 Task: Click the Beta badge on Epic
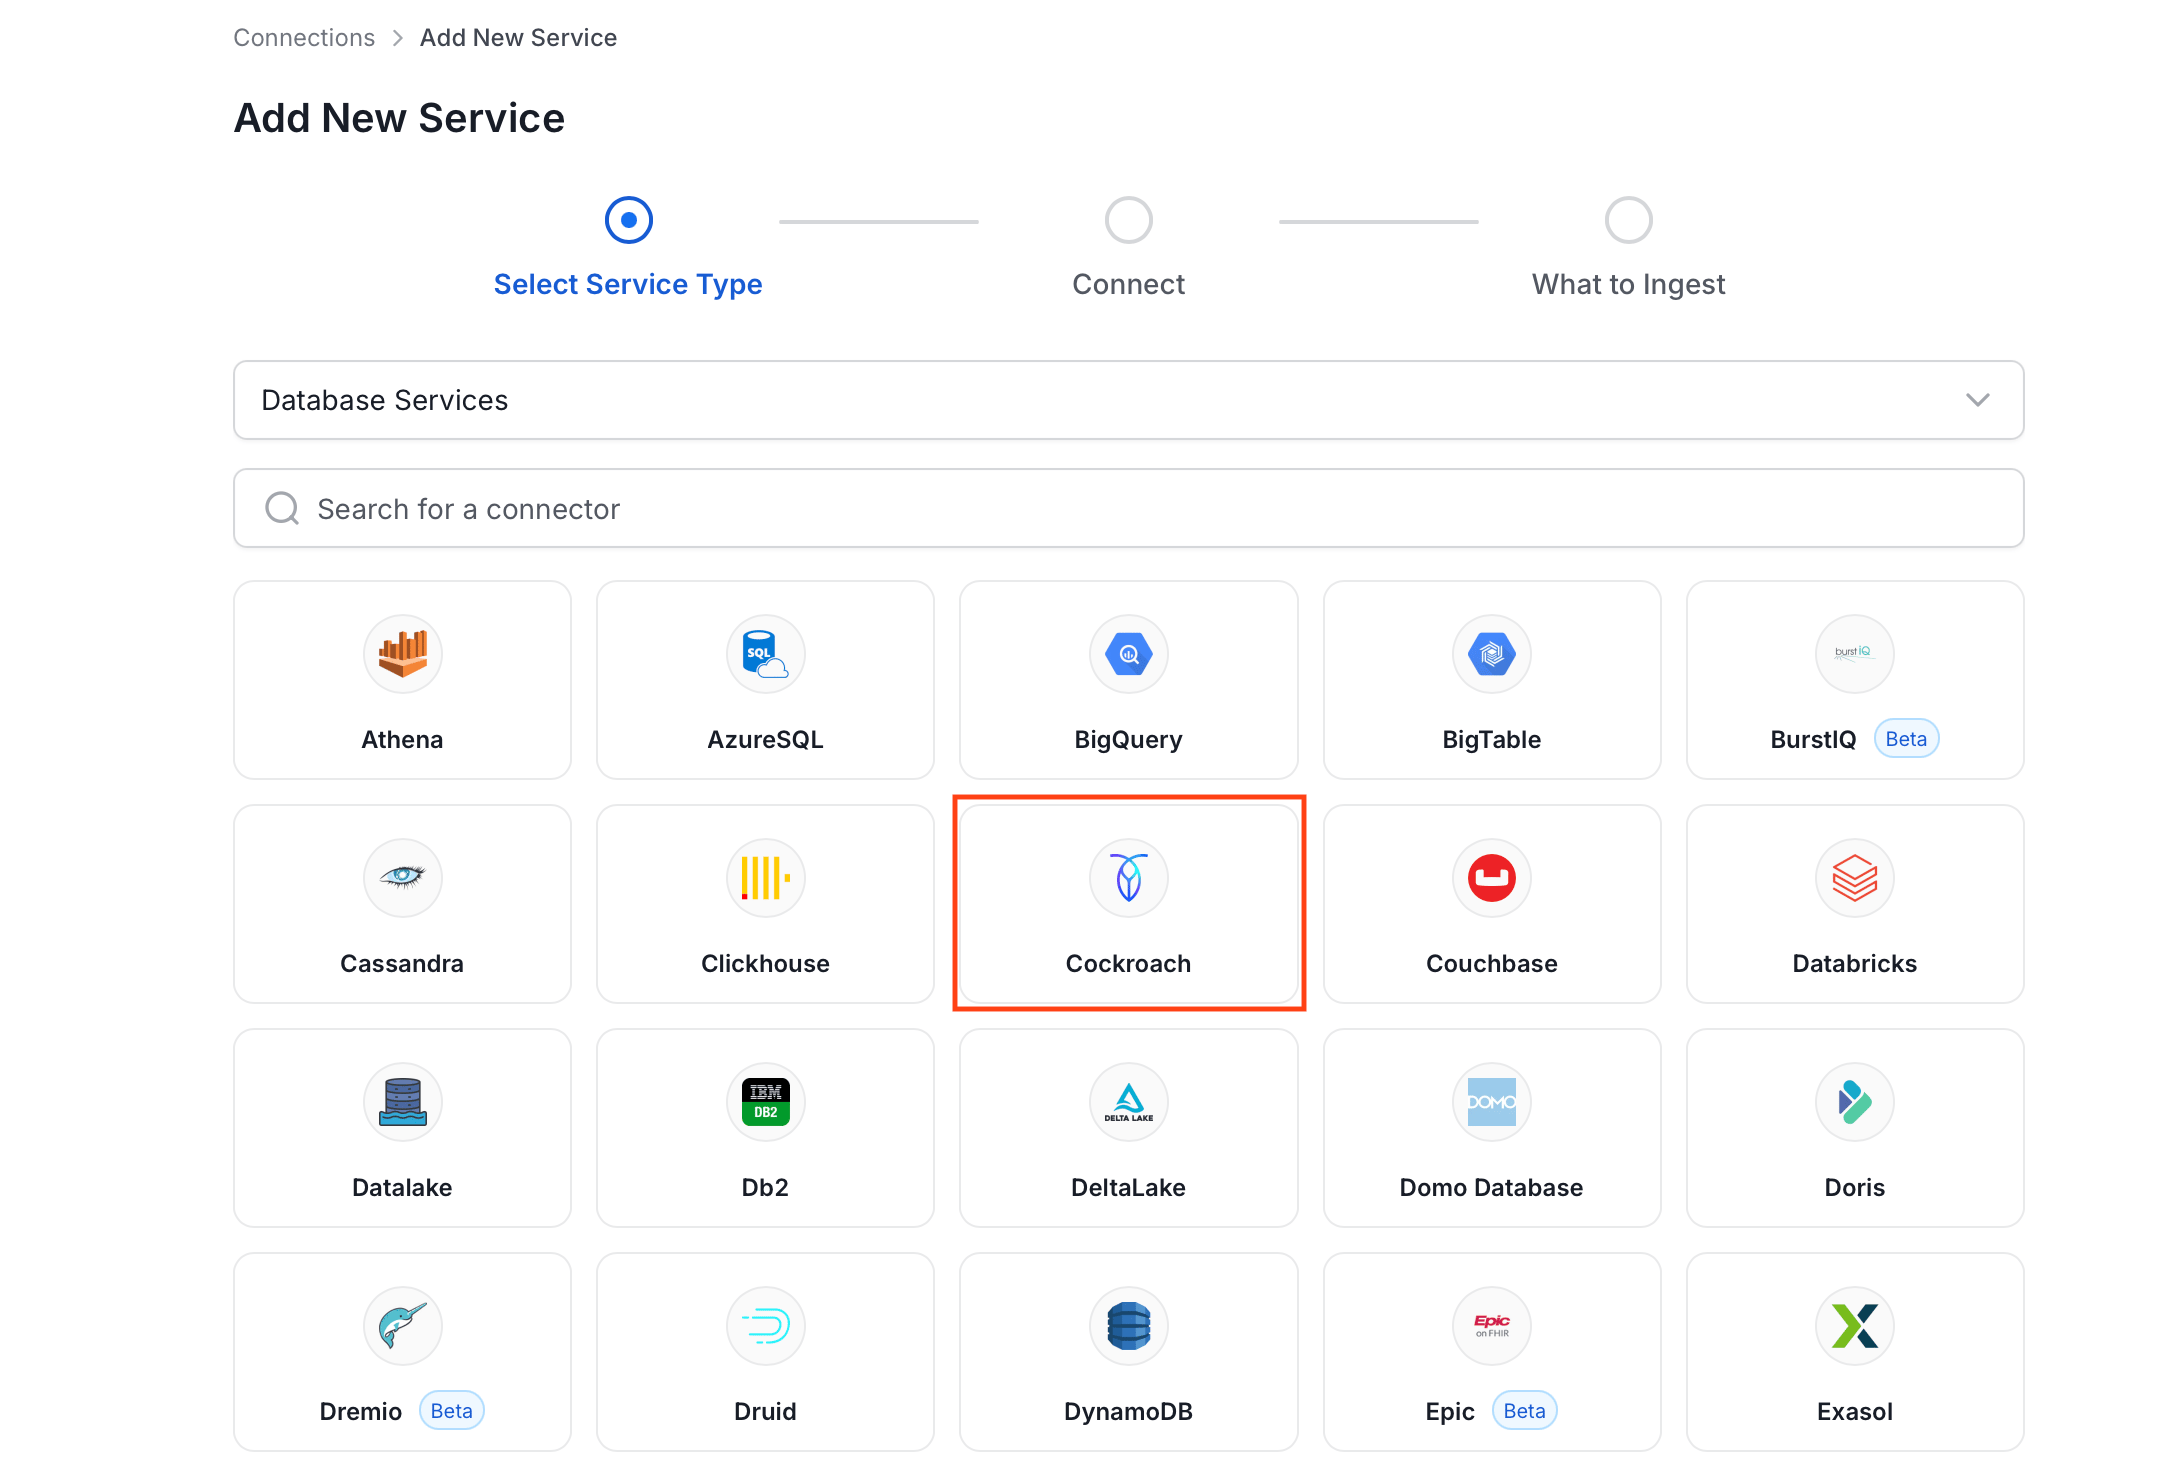click(1524, 1411)
